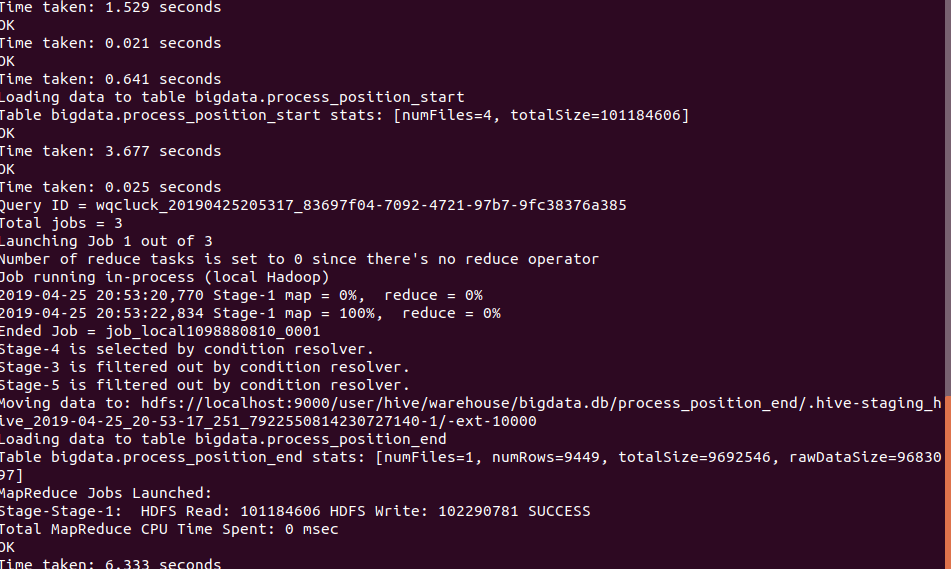Click the "Total MapReduce CPU Time Spent" line
This screenshot has height=569, width=951.
[x=168, y=529]
